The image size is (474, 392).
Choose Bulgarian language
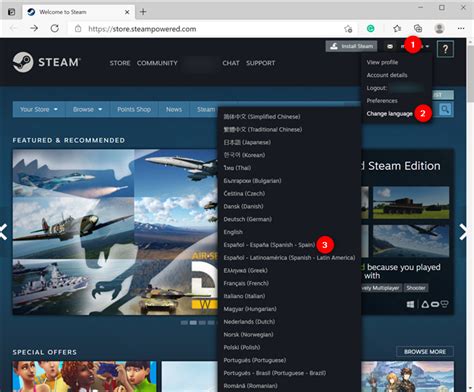click(252, 181)
